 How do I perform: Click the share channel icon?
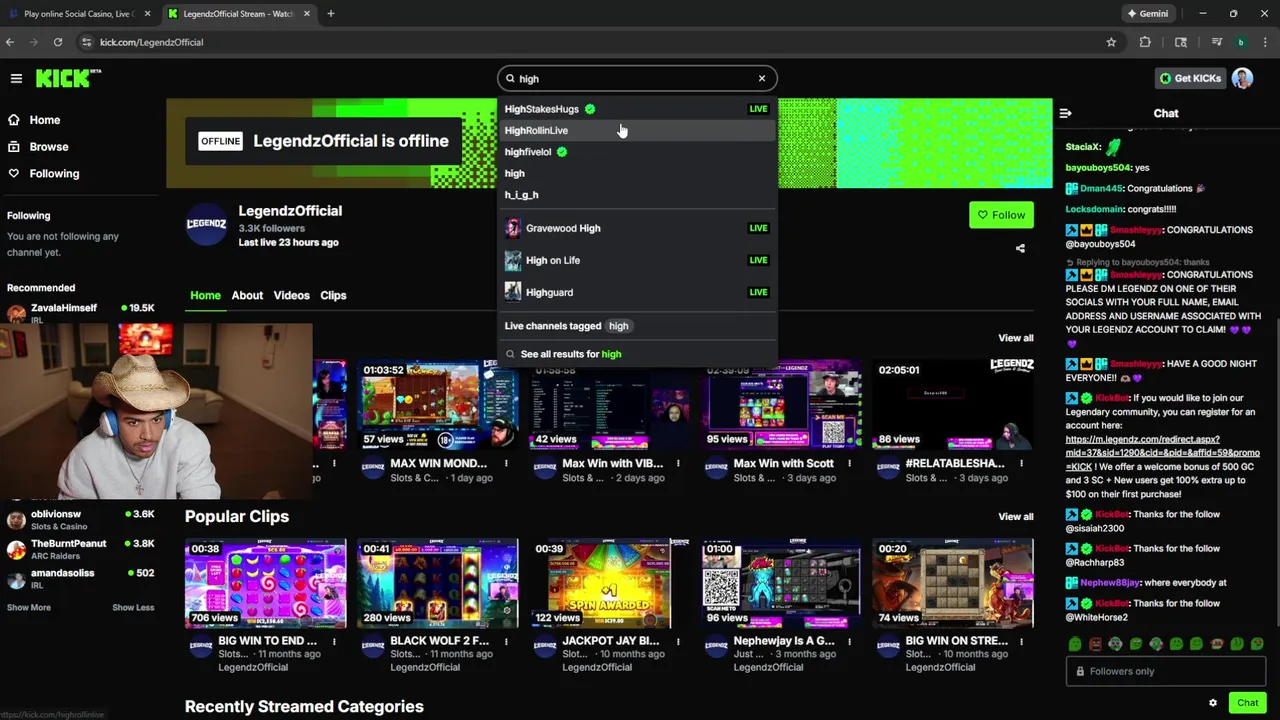click(1020, 248)
